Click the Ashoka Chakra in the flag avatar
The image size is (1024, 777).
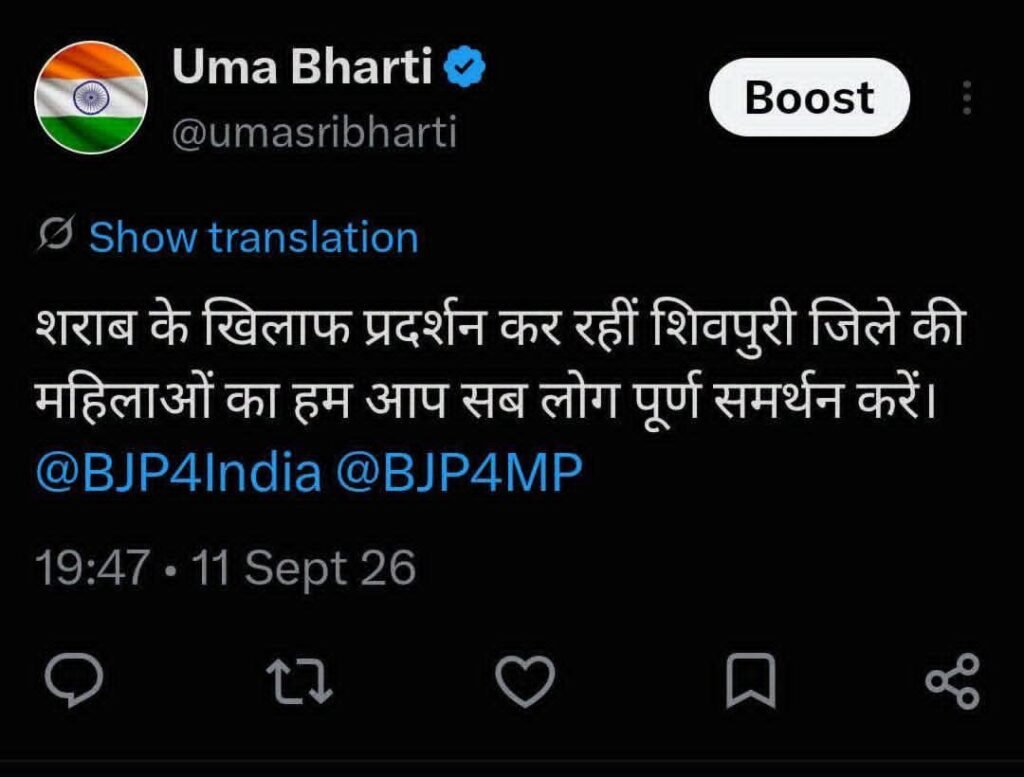[91, 98]
